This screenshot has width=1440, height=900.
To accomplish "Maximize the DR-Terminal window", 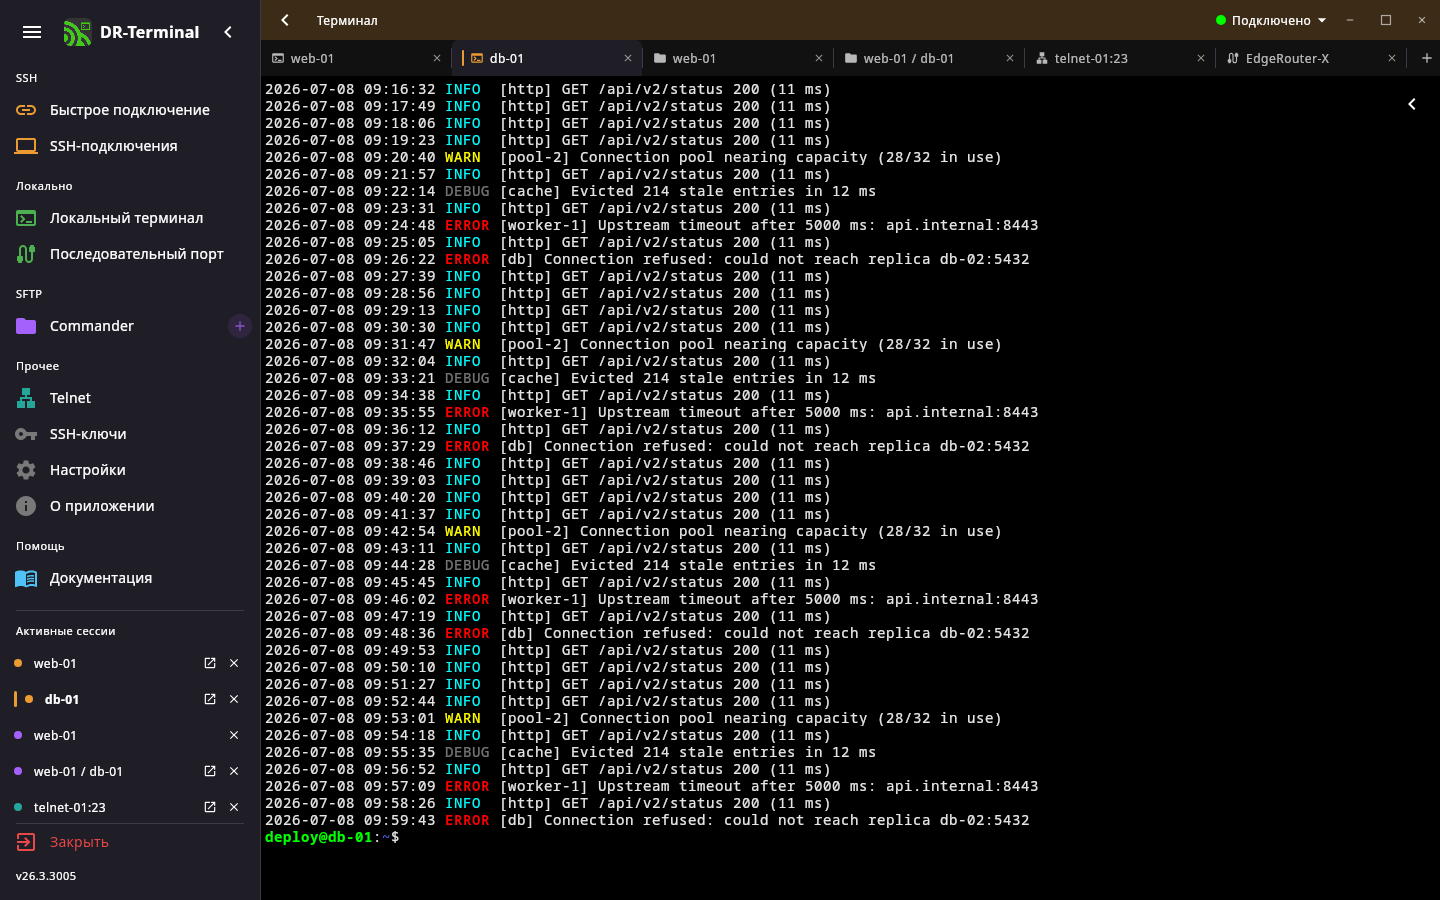I will point(1386,20).
